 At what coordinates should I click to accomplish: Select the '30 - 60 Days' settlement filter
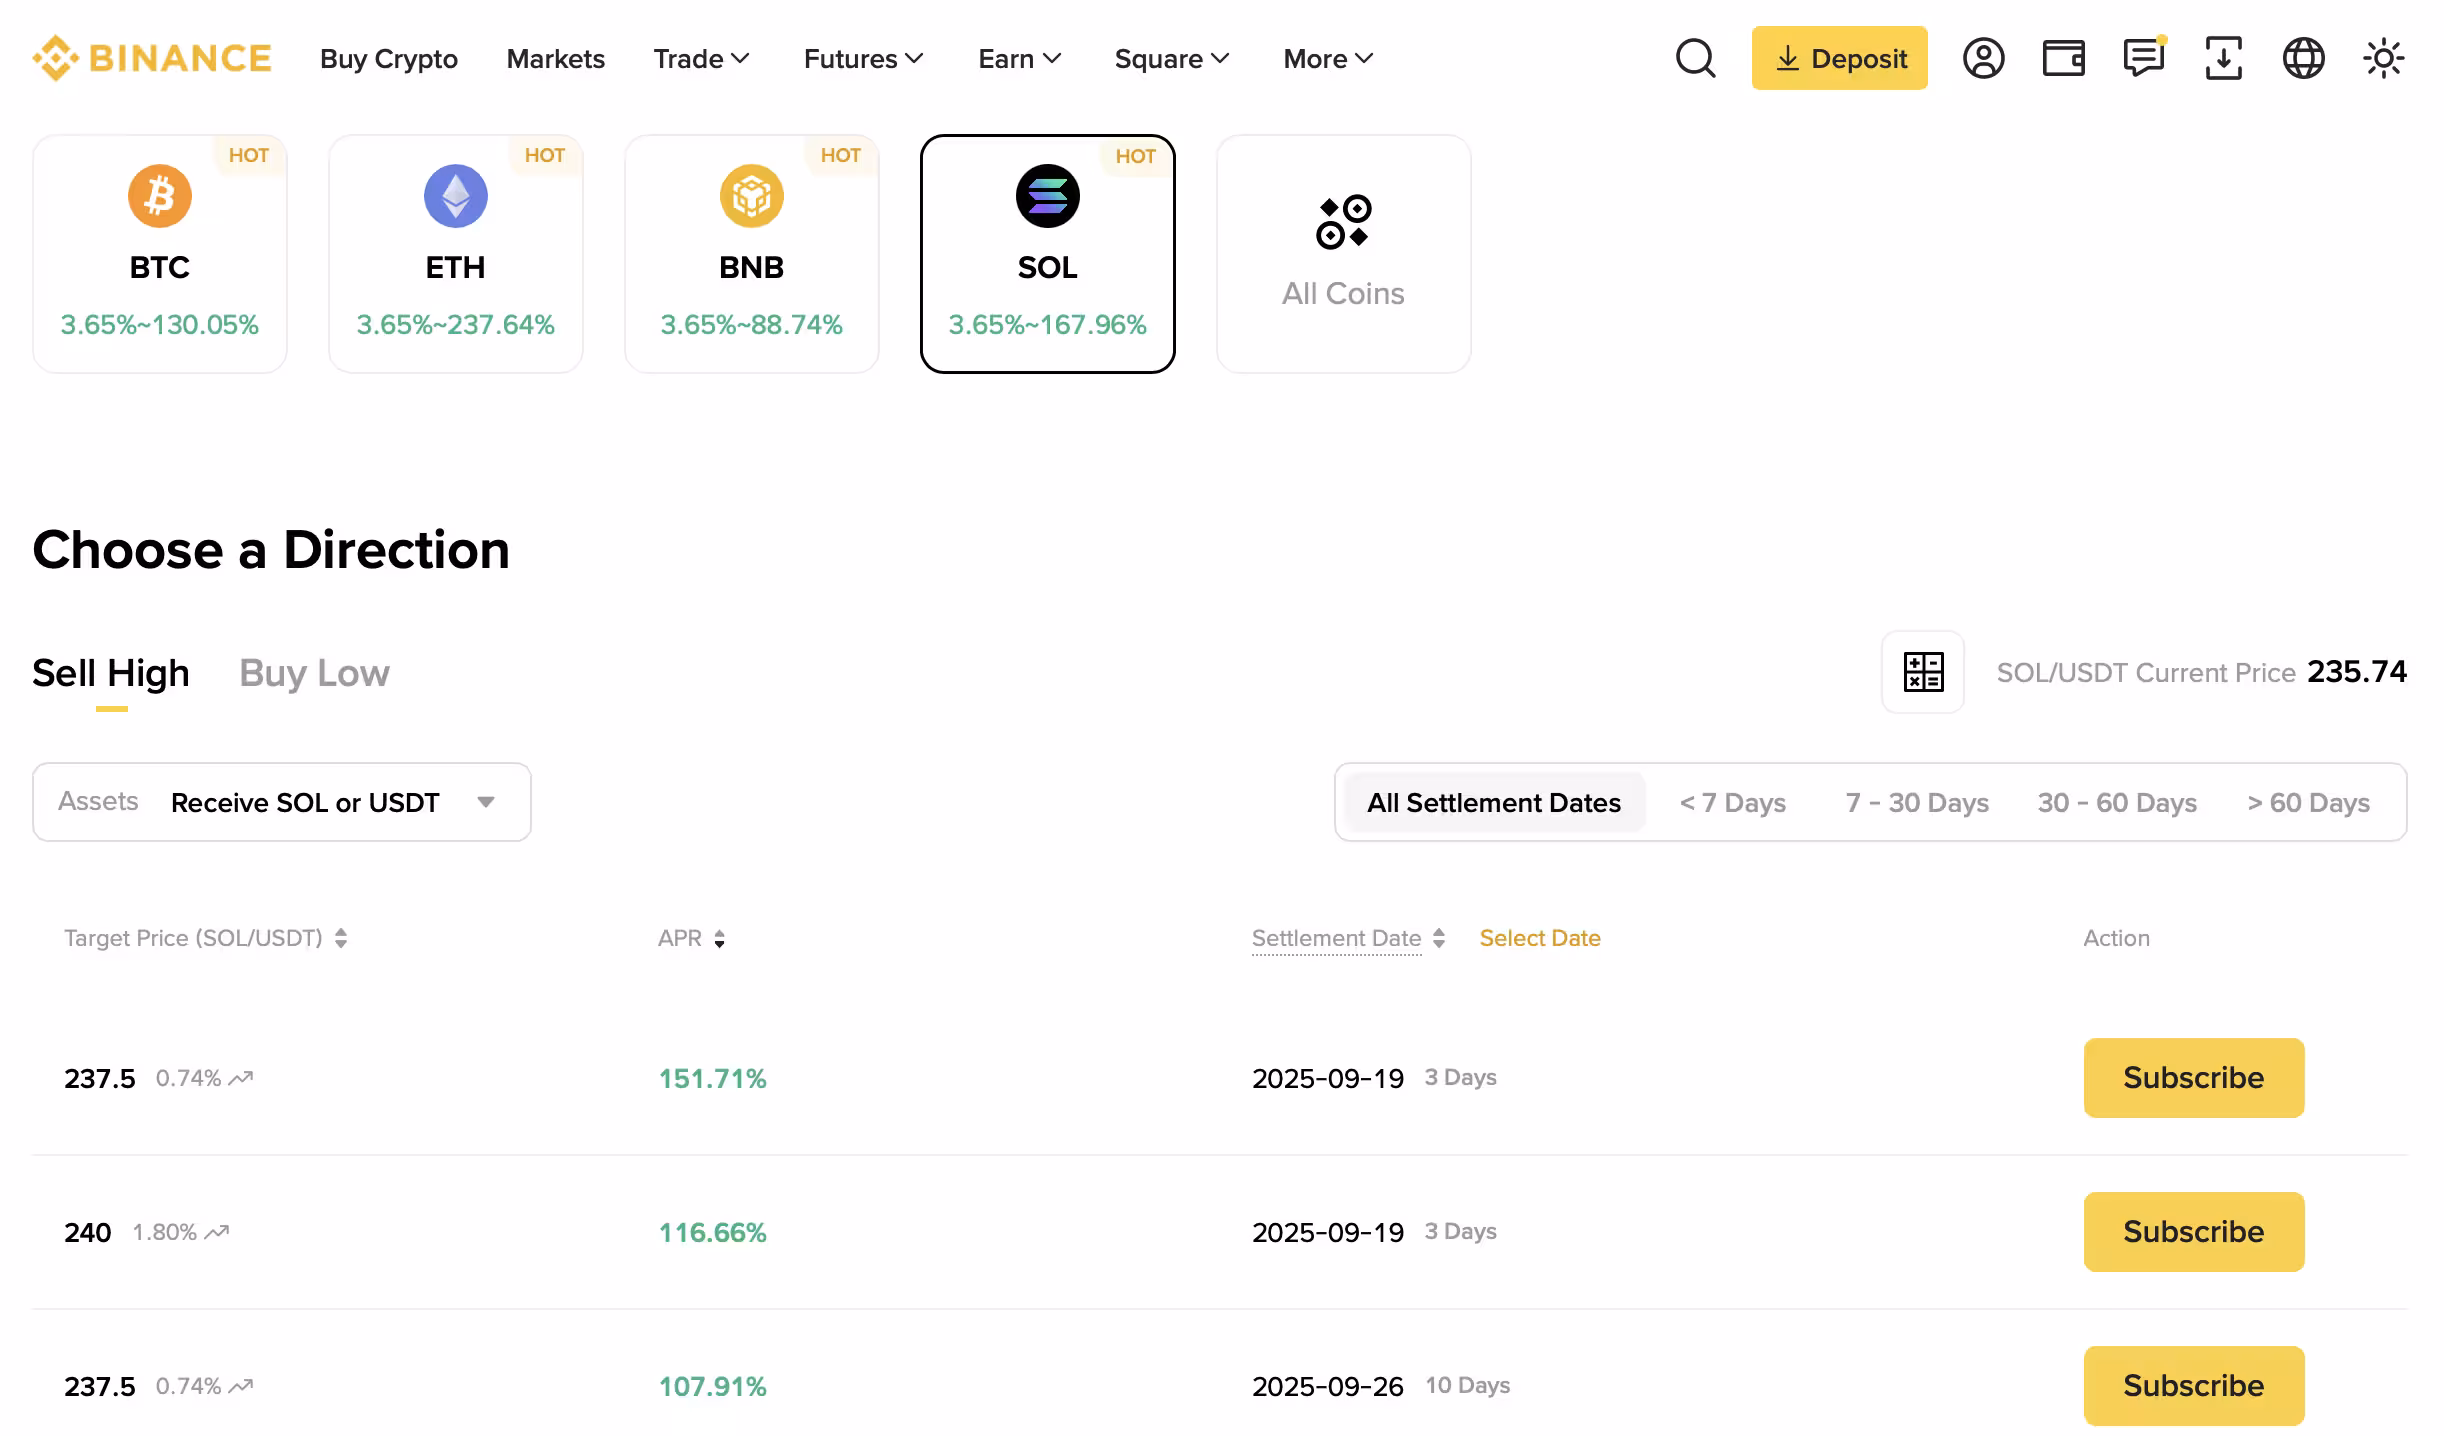point(2116,802)
